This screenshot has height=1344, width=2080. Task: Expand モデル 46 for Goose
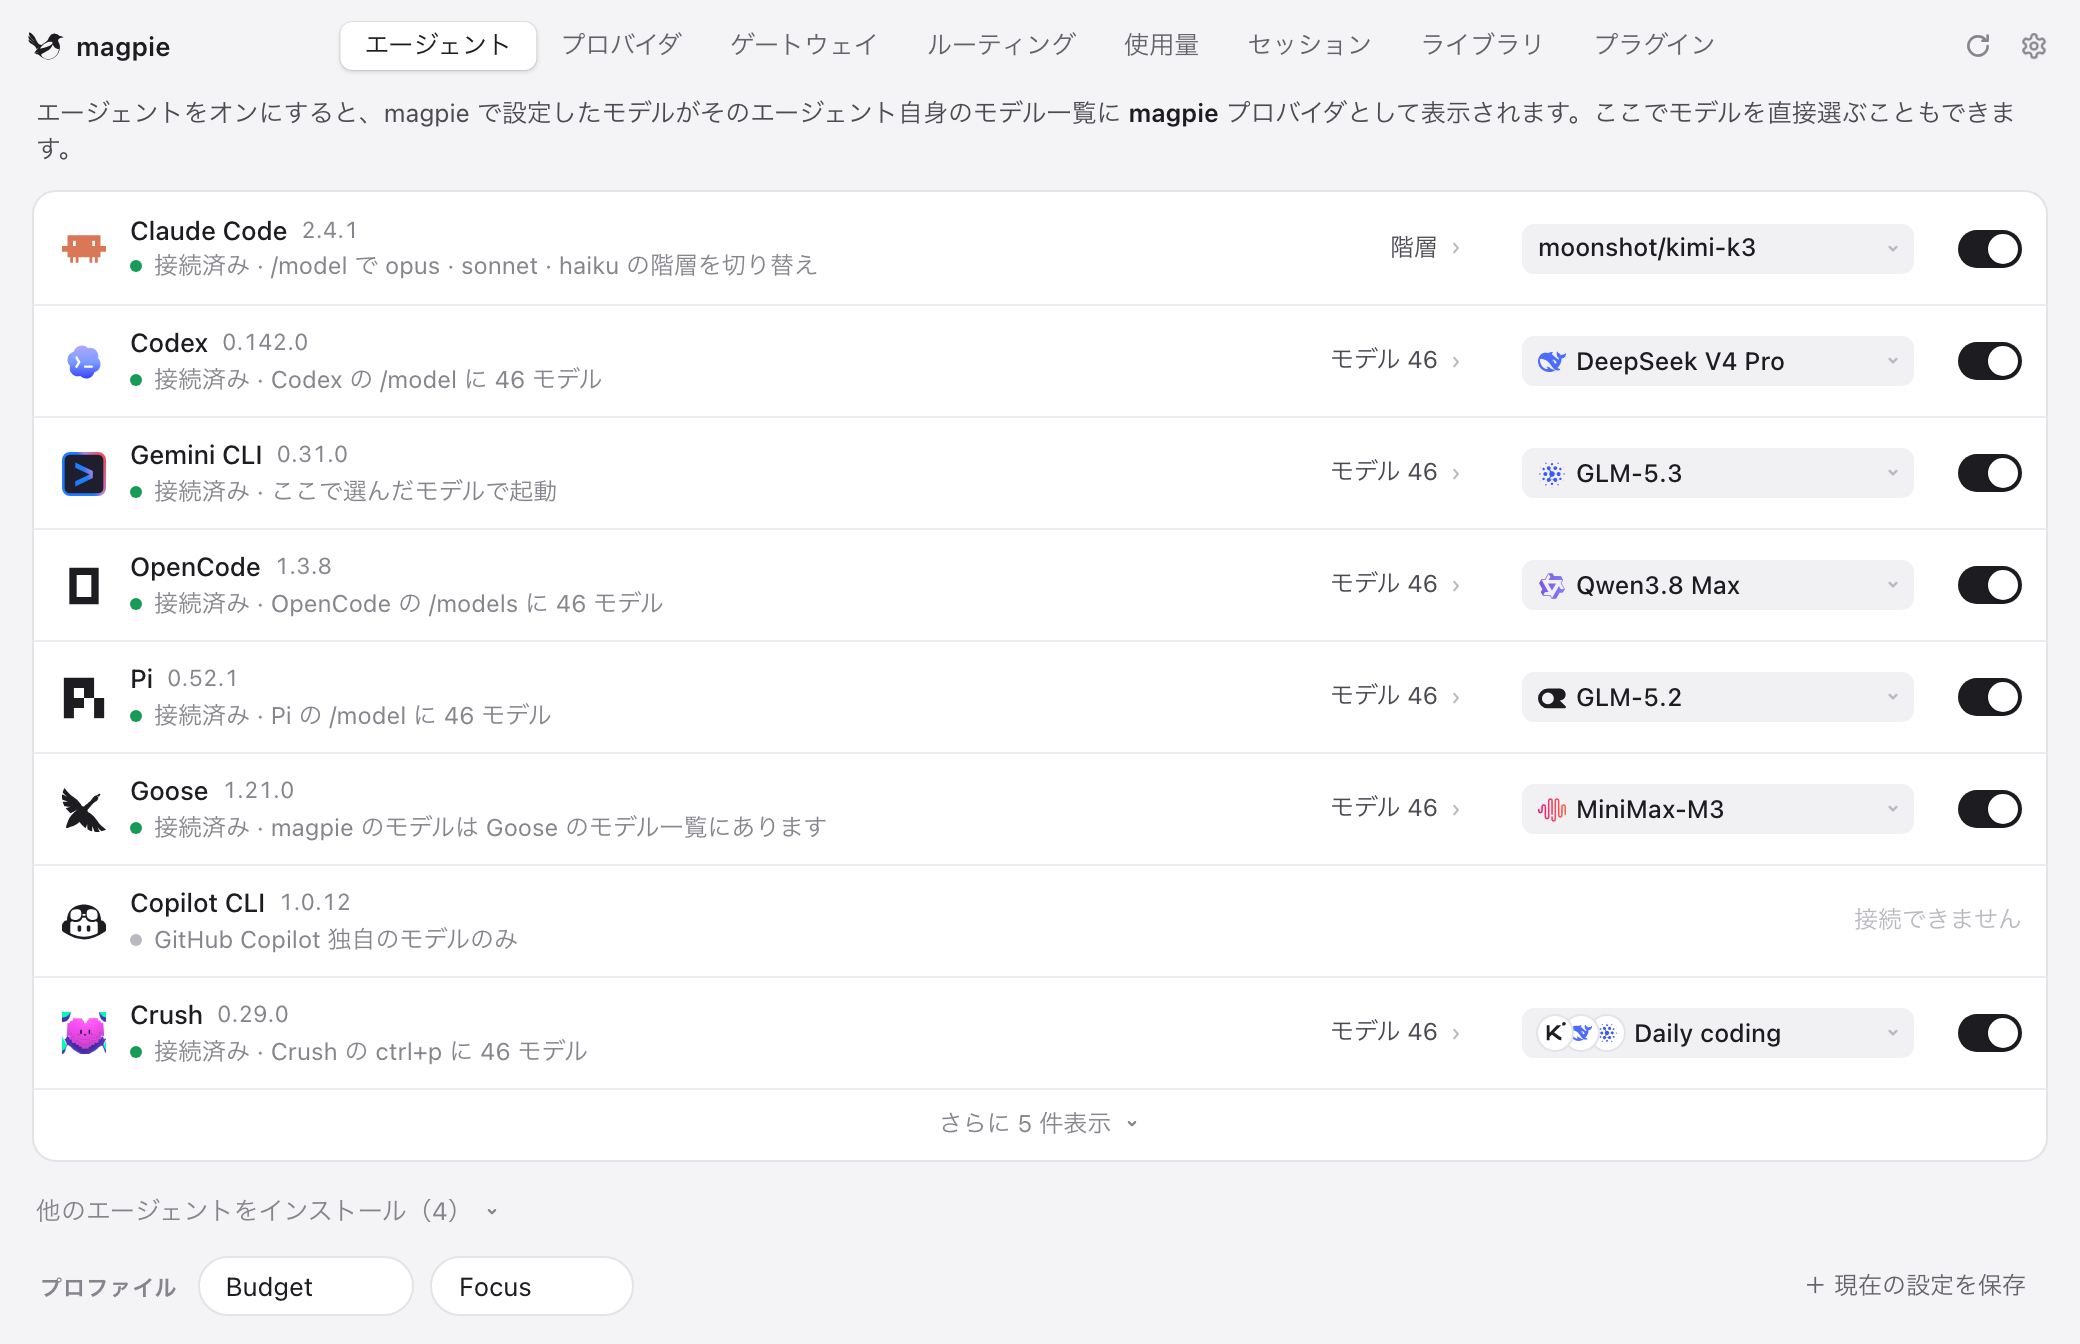[1395, 808]
